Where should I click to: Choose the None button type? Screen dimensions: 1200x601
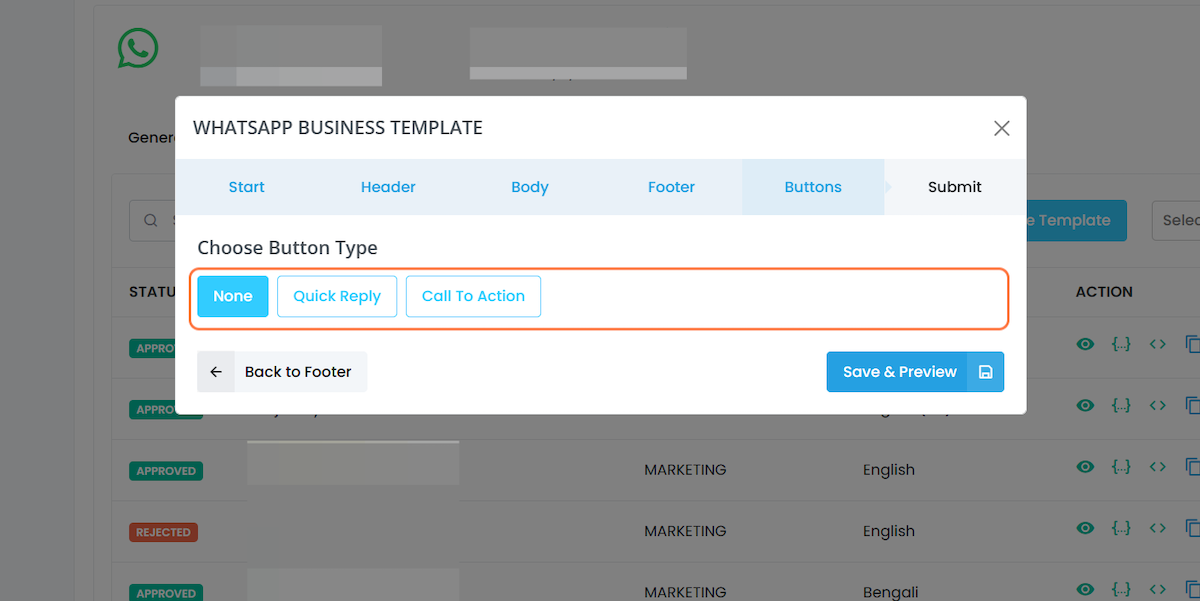233,296
